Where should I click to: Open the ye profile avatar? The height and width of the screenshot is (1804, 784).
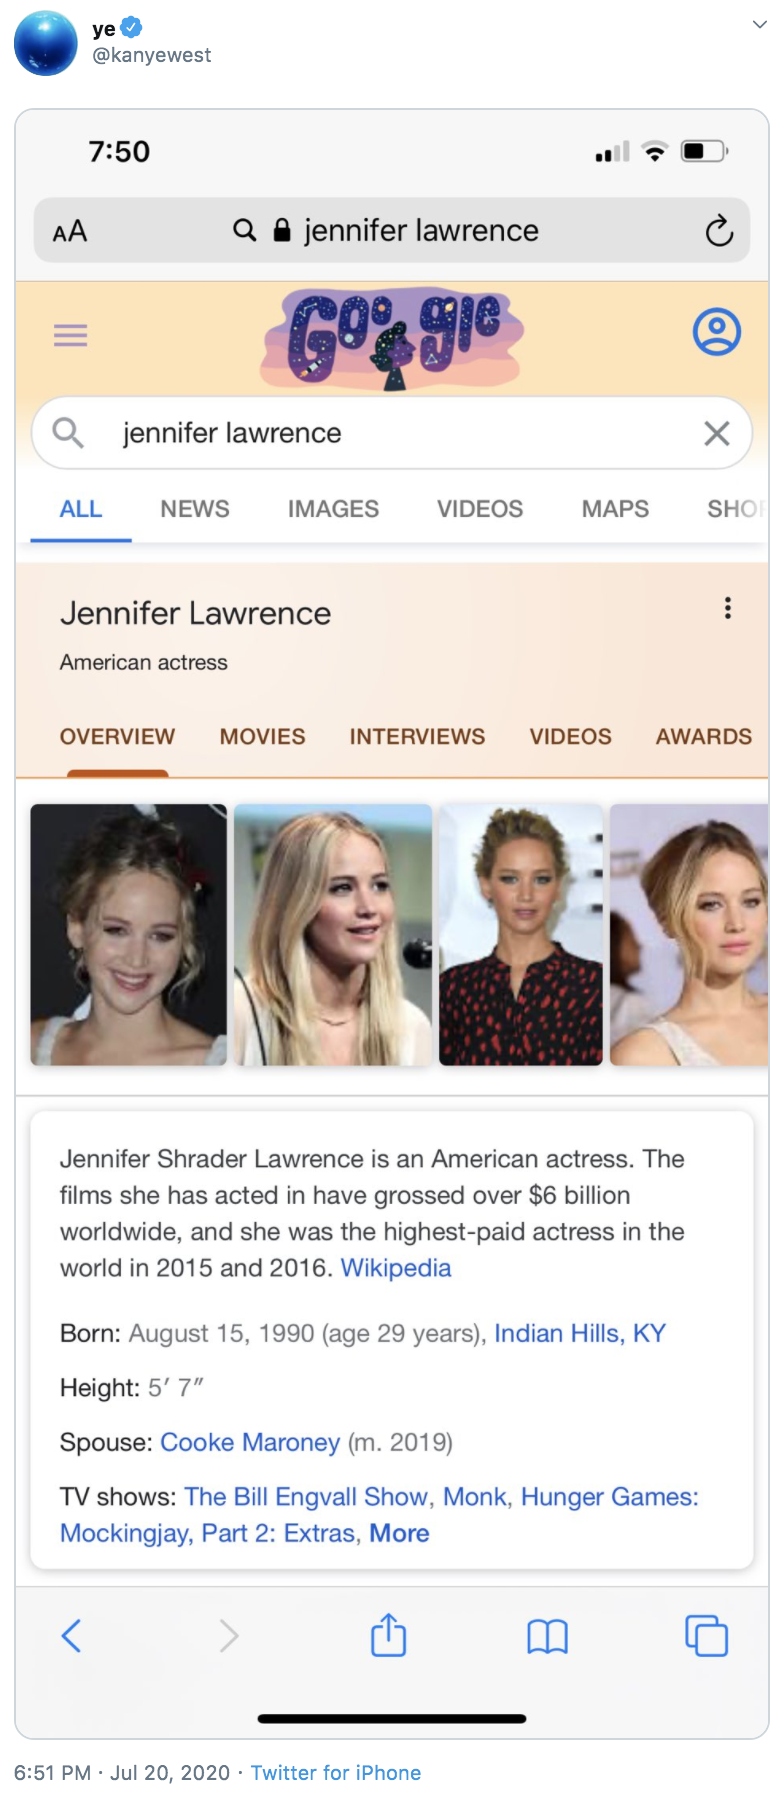click(46, 43)
